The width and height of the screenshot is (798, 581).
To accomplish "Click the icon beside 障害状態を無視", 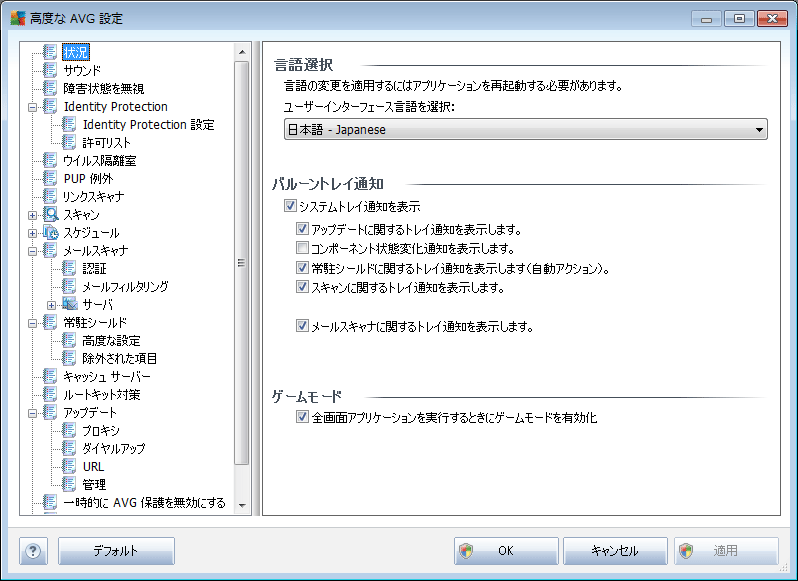I will (x=50, y=88).
